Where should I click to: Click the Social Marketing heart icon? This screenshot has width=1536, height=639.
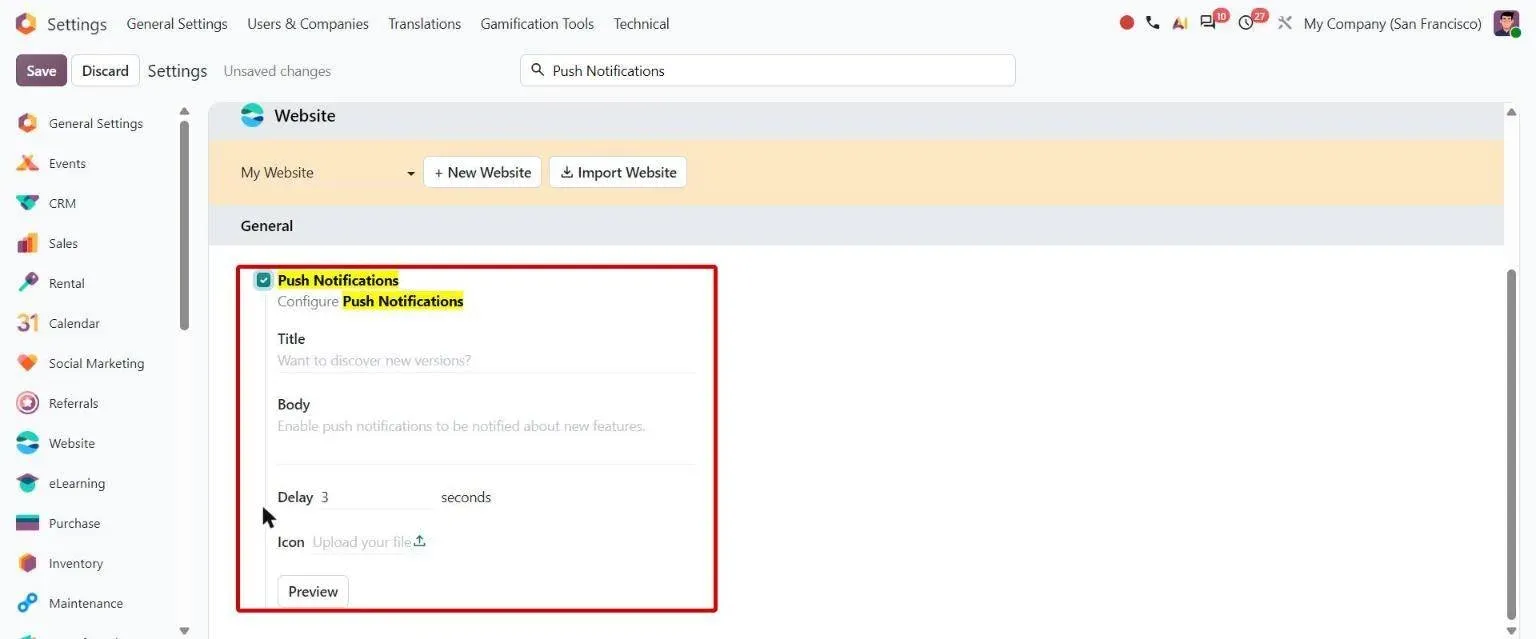point(28,363)
